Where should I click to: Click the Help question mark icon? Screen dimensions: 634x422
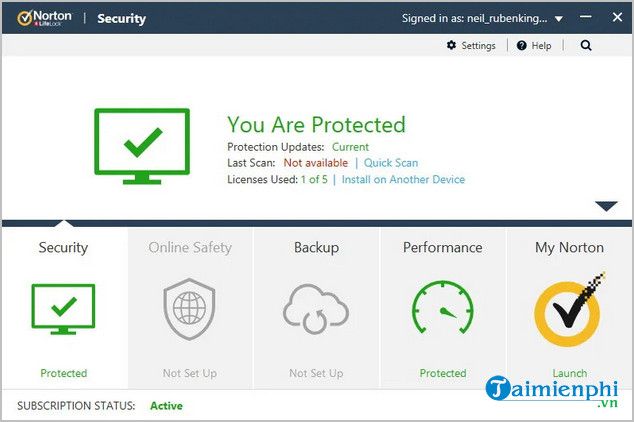click(522, 46)
